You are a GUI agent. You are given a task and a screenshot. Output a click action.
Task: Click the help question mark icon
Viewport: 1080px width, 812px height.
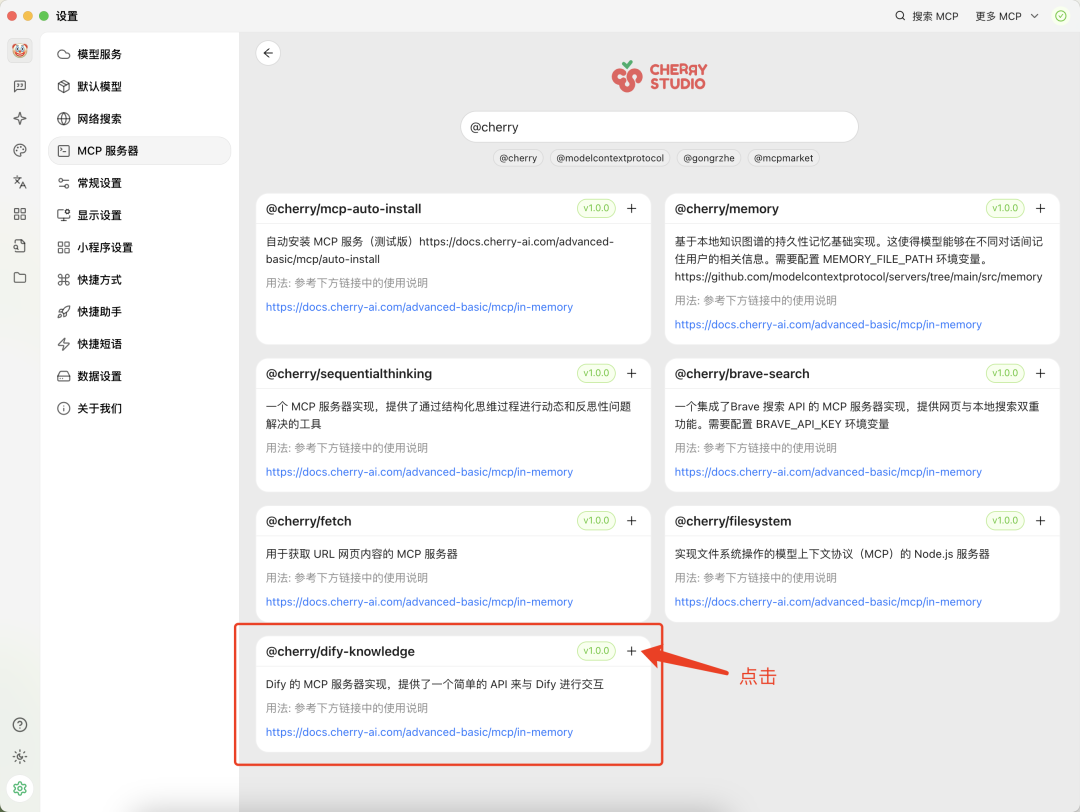pyautogui.click(x=20, y=725)
